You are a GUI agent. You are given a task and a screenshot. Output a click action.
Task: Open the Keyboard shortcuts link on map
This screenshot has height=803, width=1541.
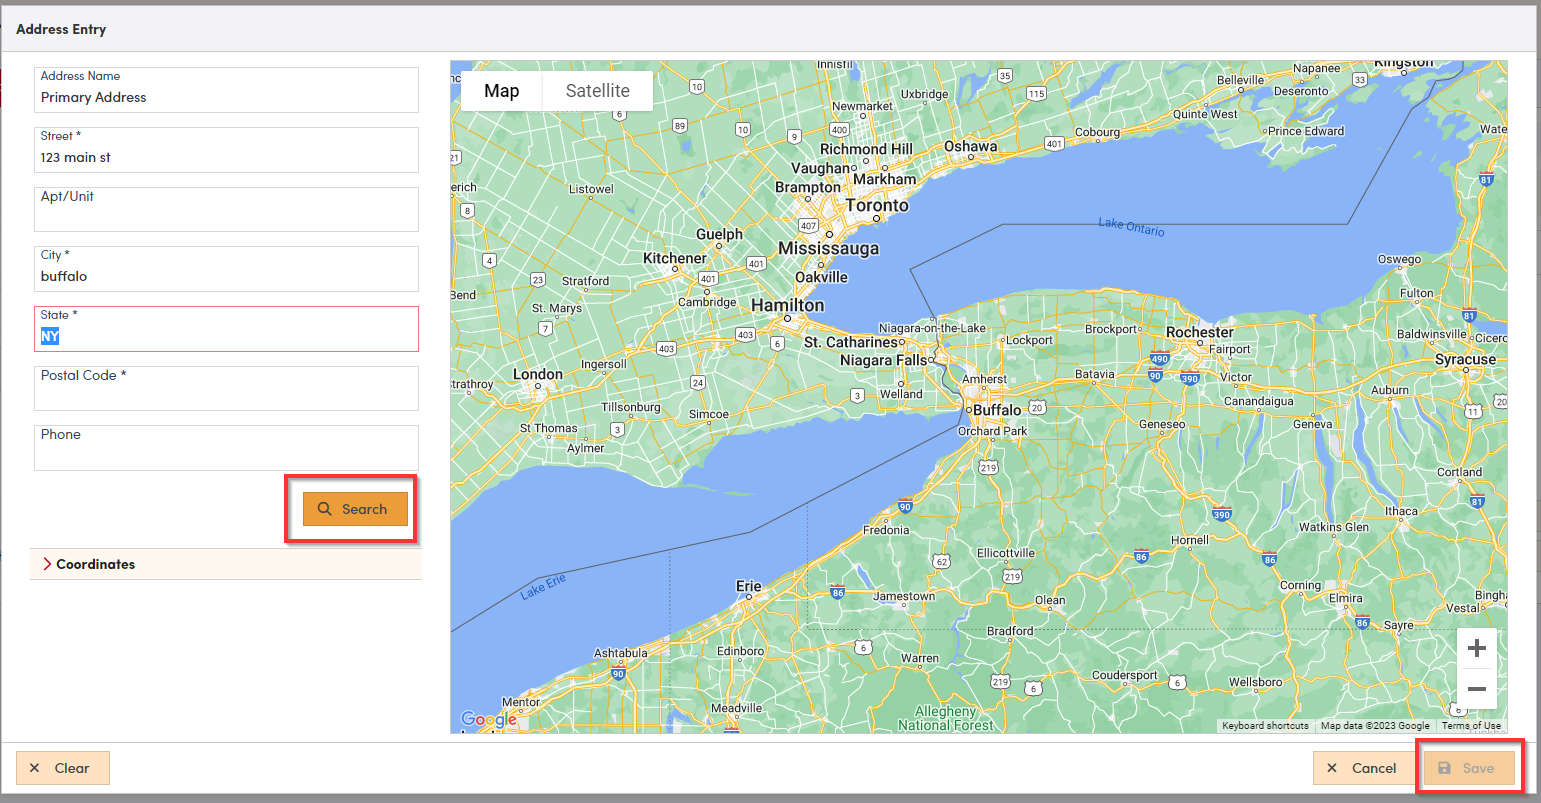click(1264, 726)
